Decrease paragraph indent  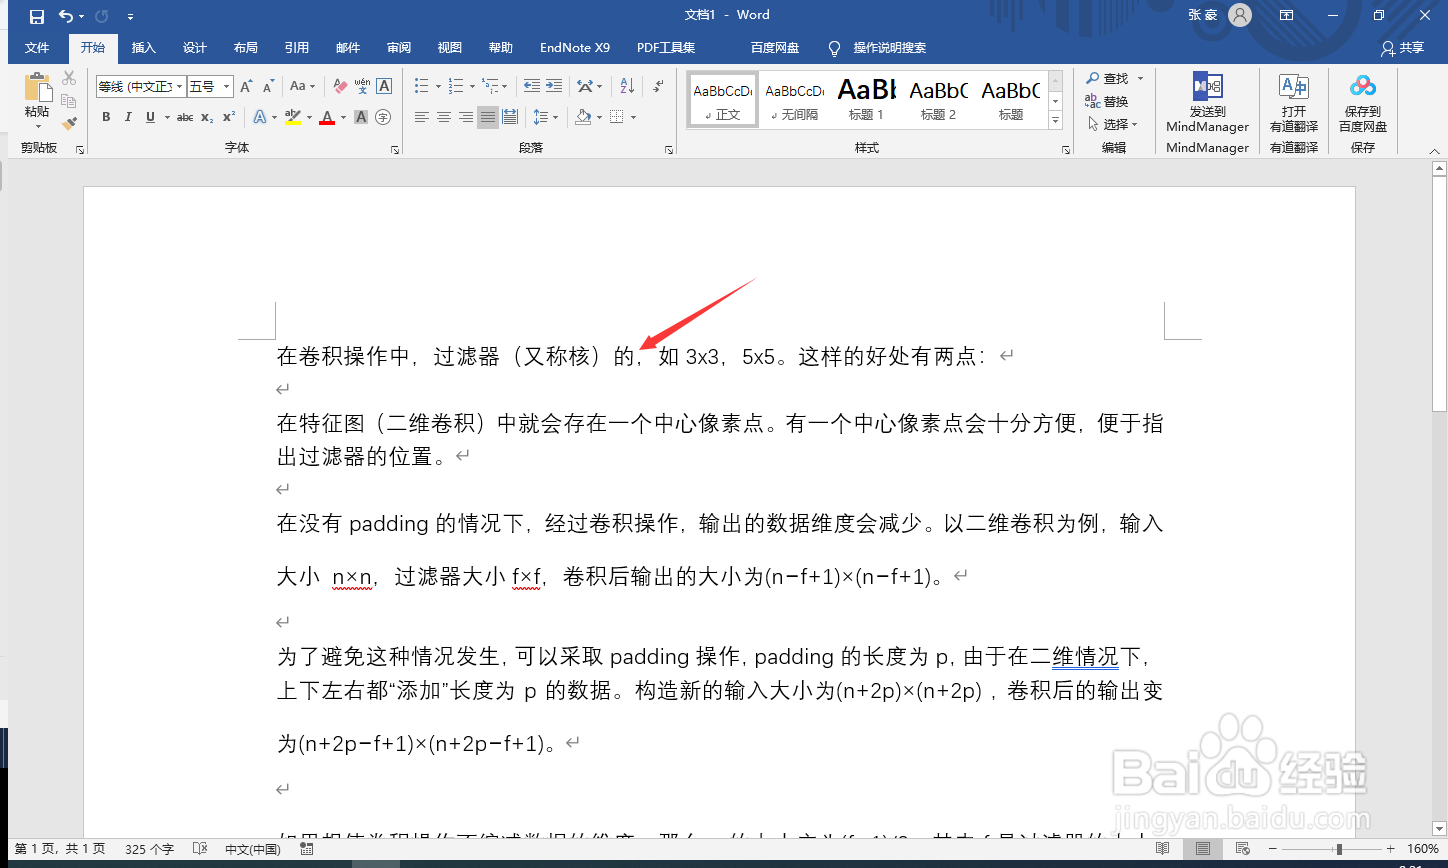531,87
